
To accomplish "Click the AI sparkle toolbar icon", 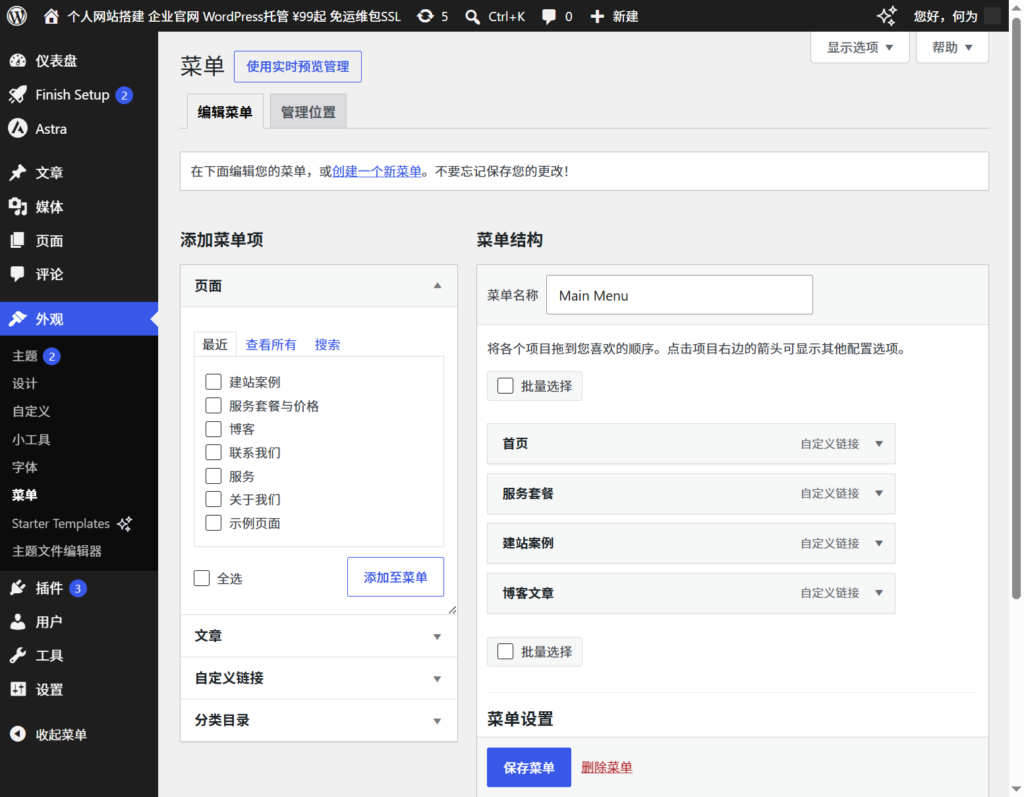I will 887,16.
